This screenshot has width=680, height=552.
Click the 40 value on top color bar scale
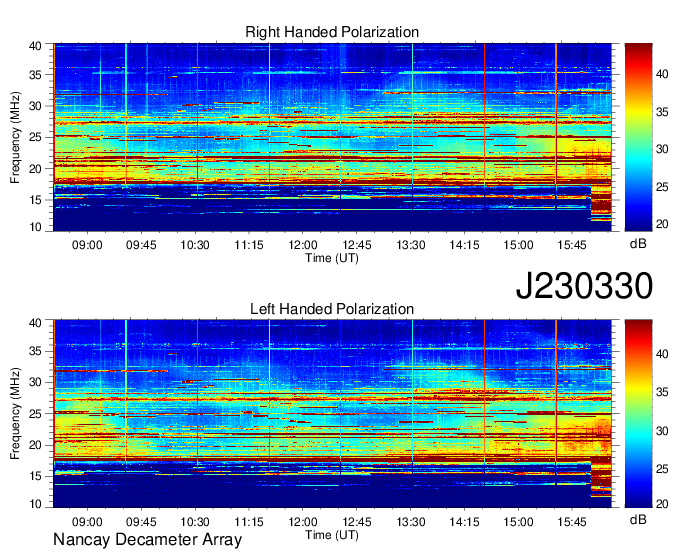662,74
